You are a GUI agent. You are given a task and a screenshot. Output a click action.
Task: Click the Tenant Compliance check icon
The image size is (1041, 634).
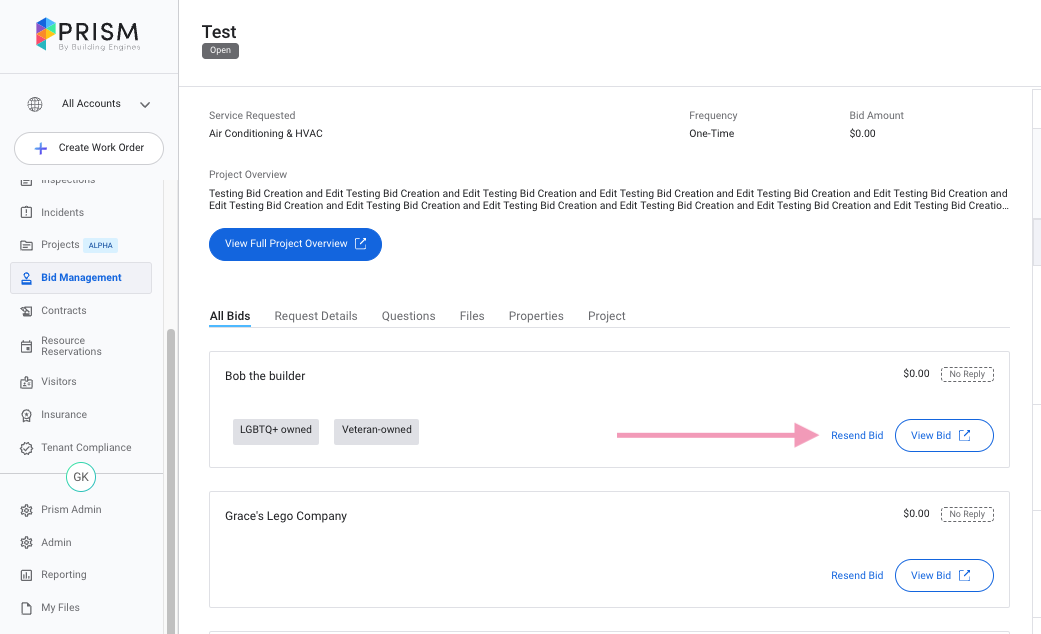coord(27,448)
